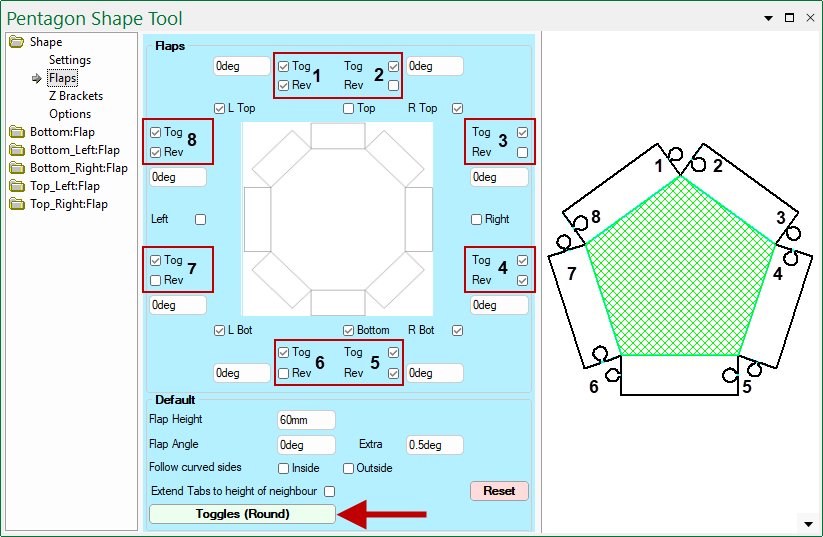823x537 pixels.
Task: Click the Shape folder icon in tree
Action: click(x=16, y=42)
